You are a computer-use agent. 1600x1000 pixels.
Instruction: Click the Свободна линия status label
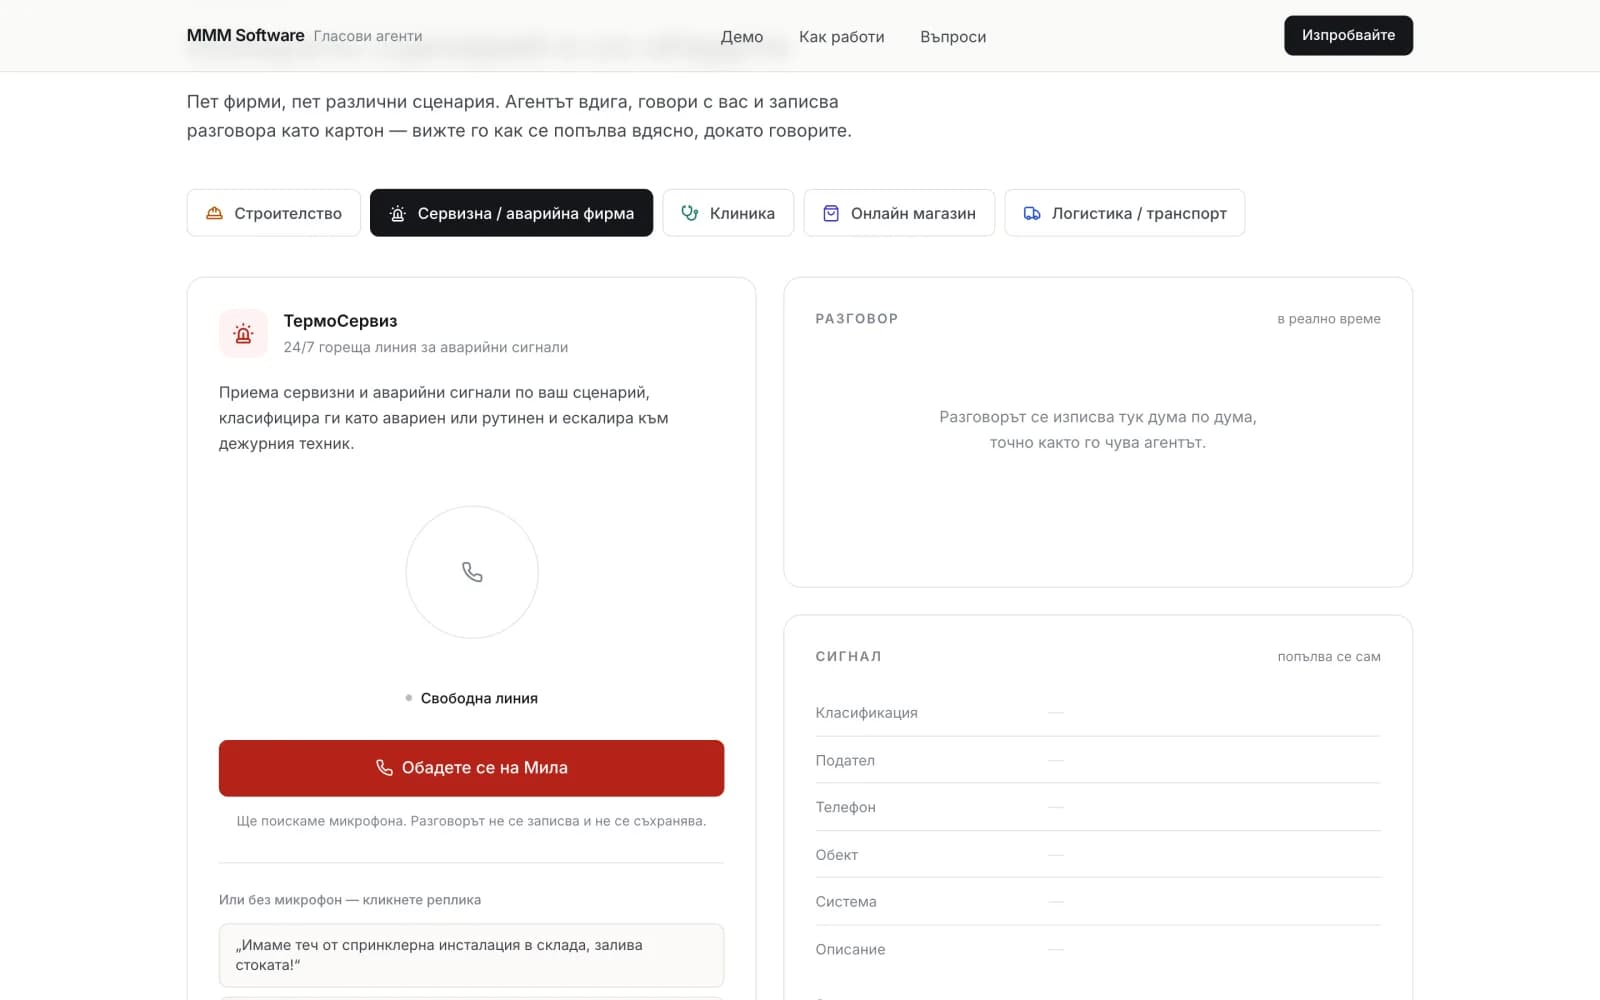coord(479,698)
